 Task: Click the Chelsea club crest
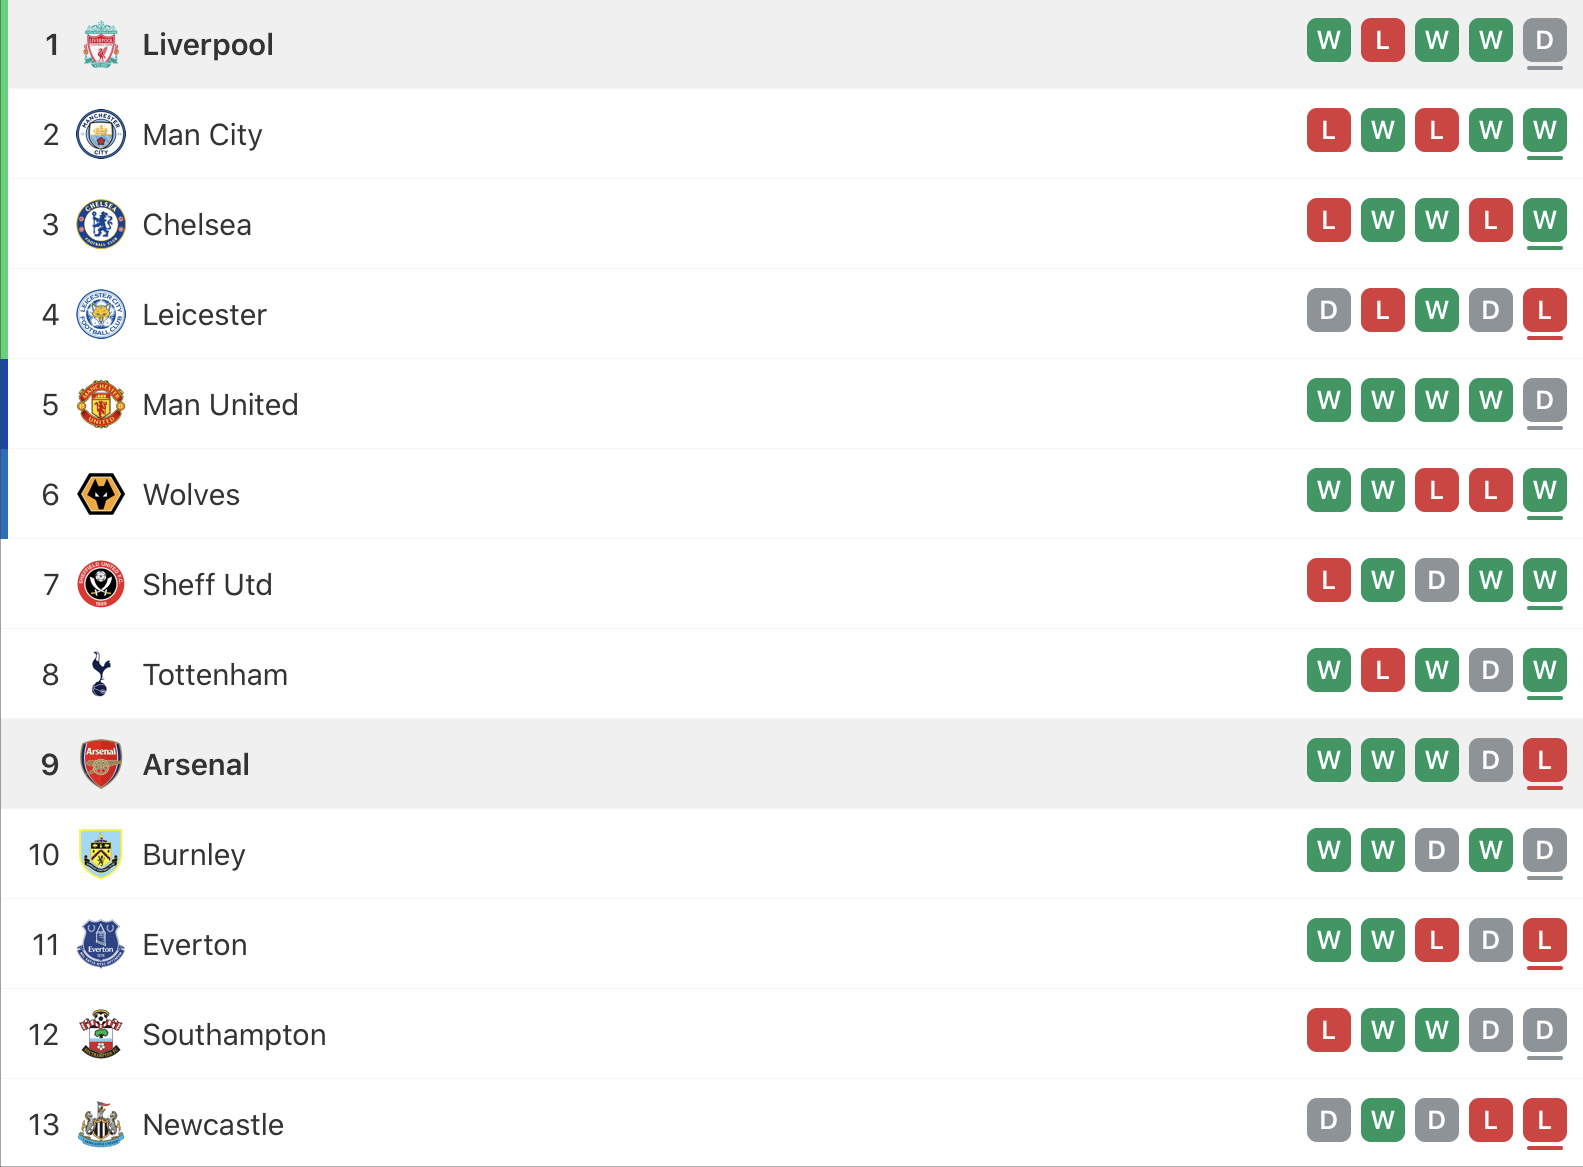(x=101, y=224)
